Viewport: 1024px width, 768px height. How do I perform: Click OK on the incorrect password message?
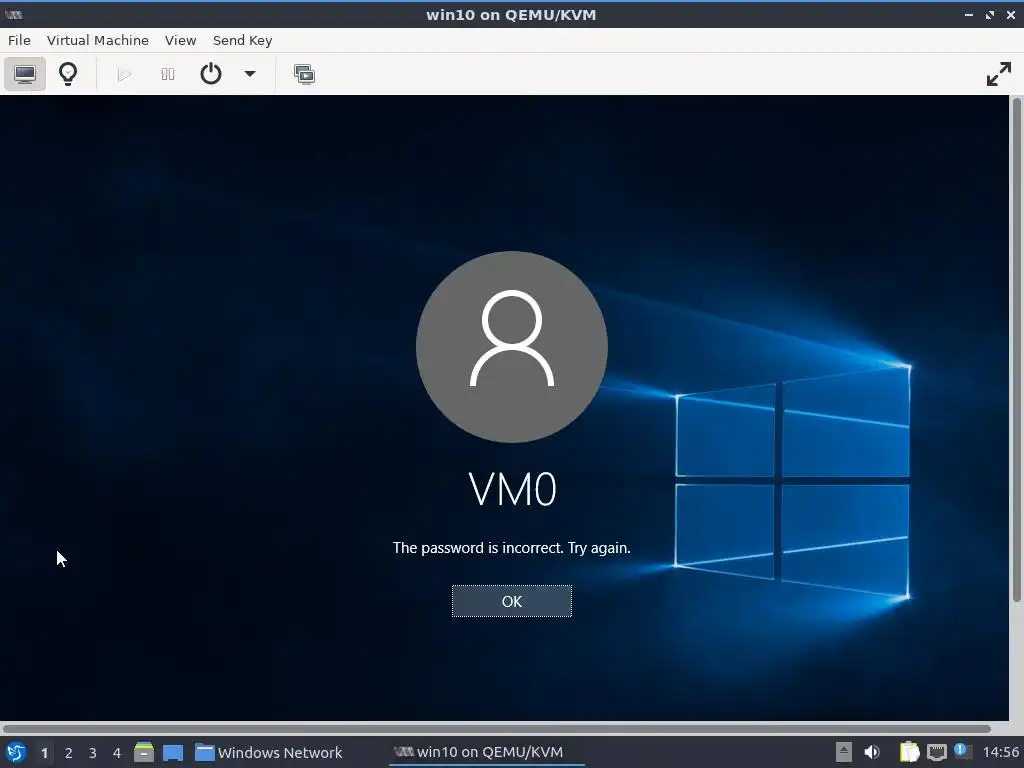click(x=512, y=601)
